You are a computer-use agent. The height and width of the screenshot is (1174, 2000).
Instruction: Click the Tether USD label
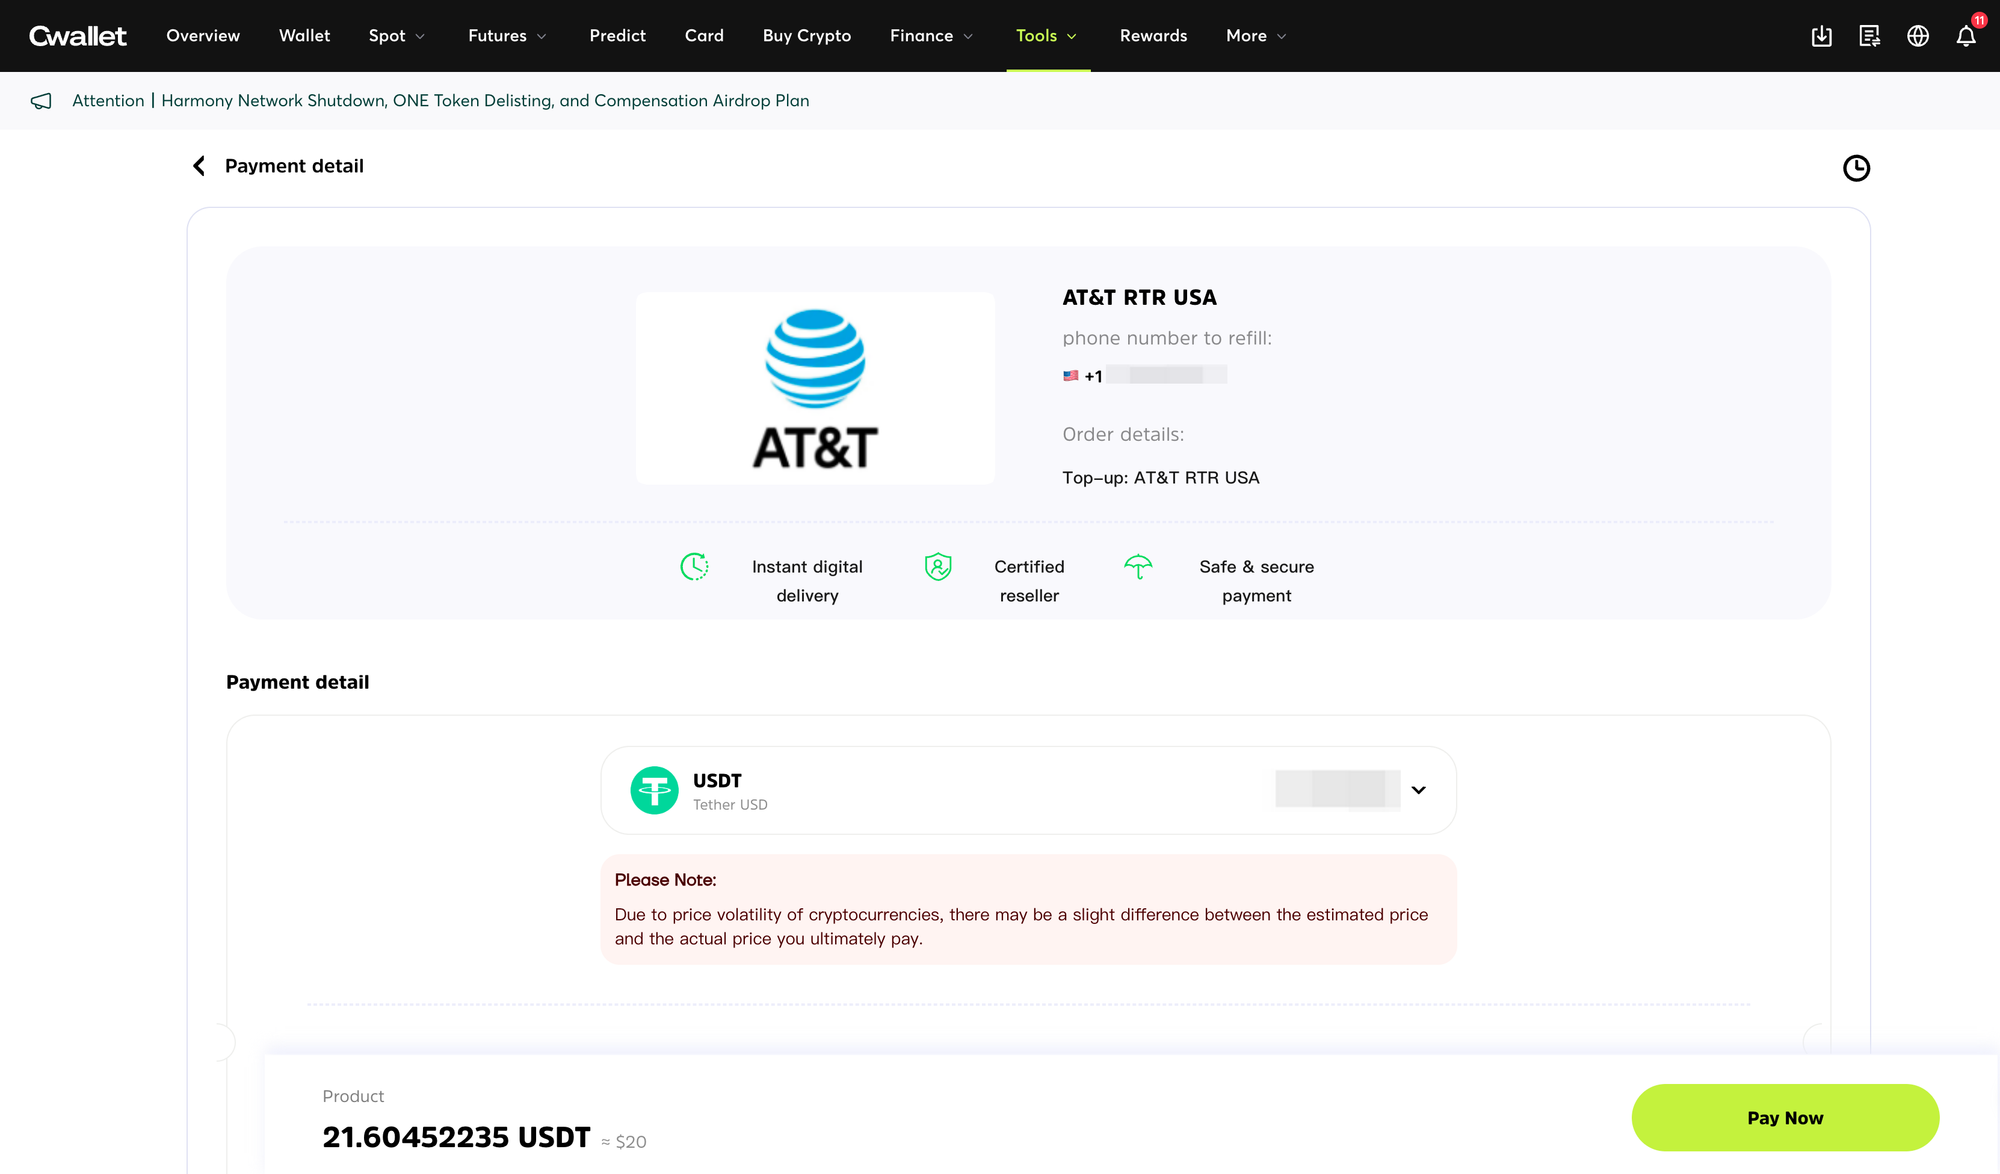[730, 805]
